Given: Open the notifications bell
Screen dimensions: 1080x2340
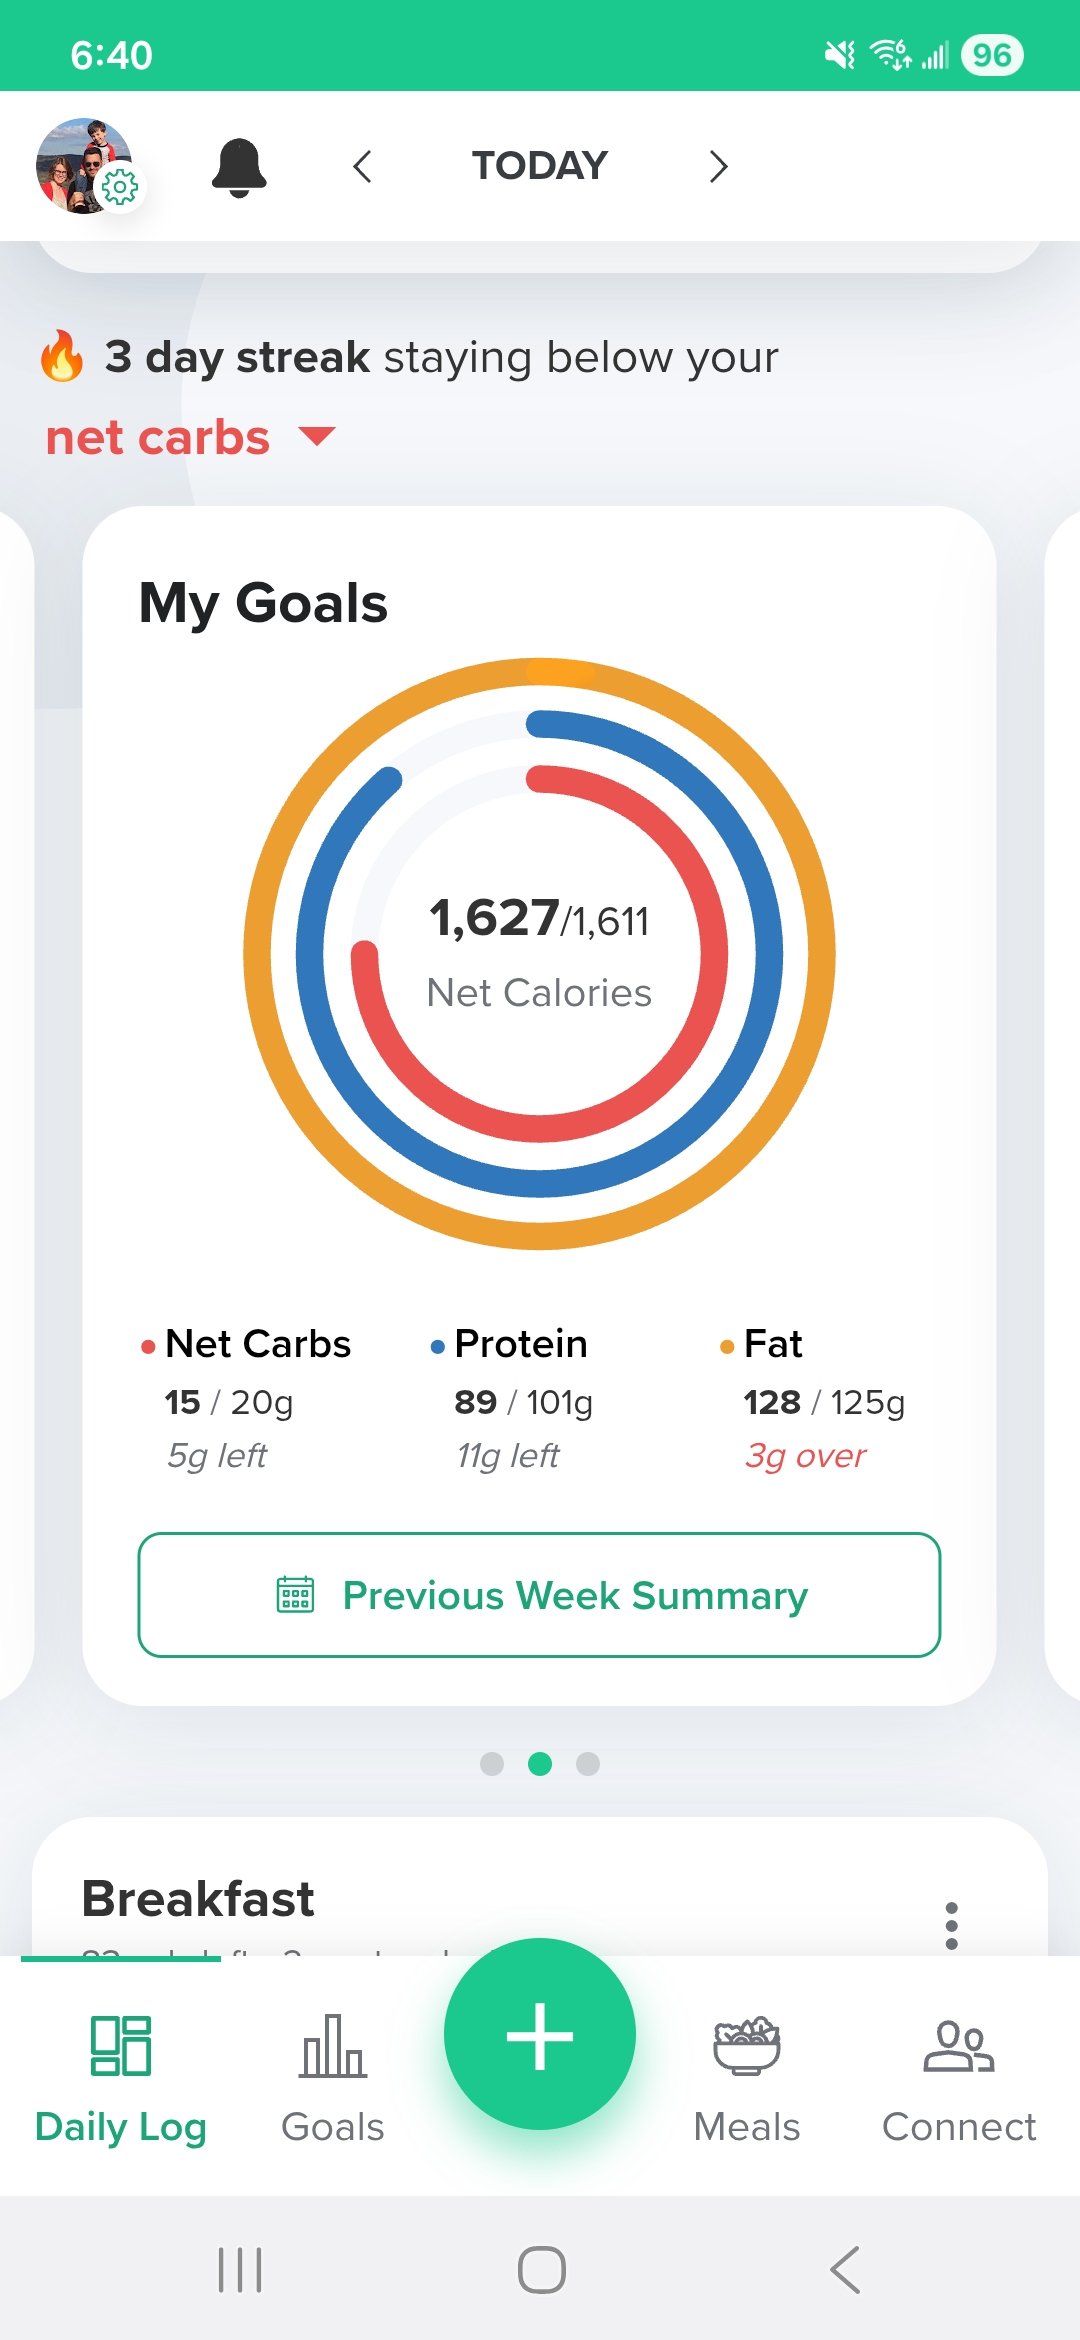Looking at the screenshot, I should 239,167.
